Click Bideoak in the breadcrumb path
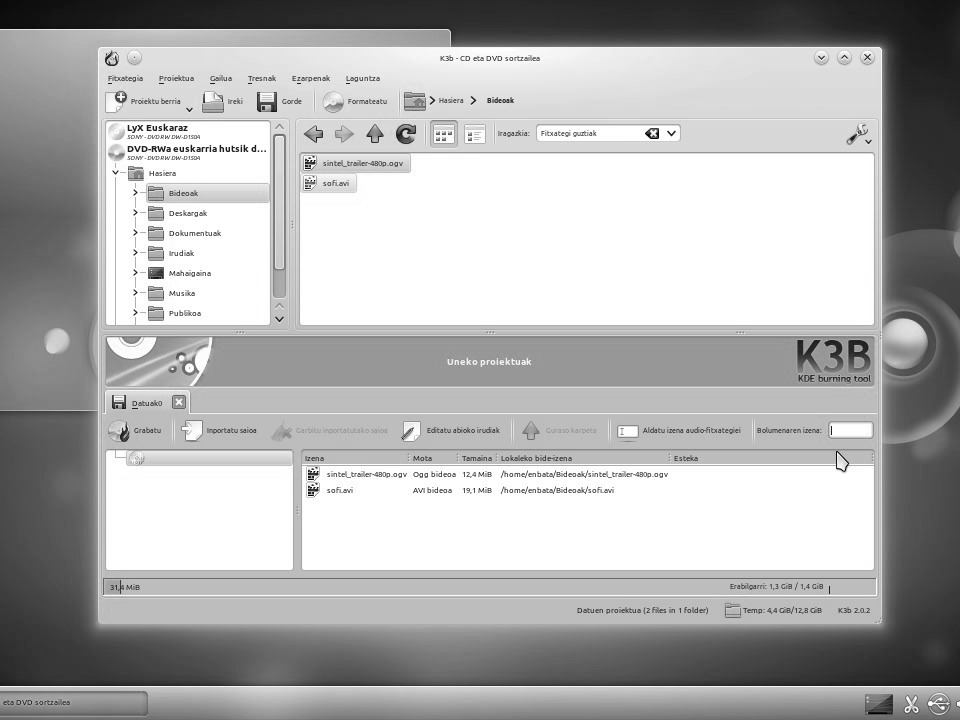The image size is (960, 720). (x=500, y=100)
